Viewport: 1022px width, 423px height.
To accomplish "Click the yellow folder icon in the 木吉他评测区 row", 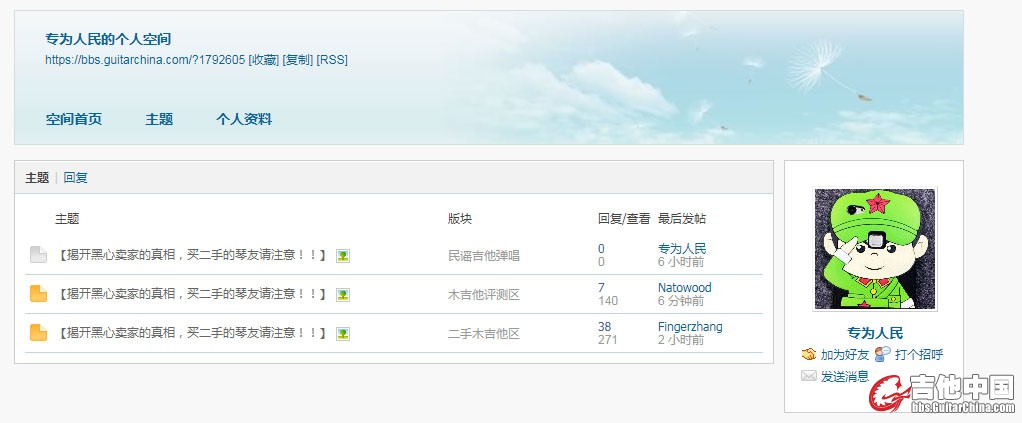I will pyautogui.click(x=38, y=294).
